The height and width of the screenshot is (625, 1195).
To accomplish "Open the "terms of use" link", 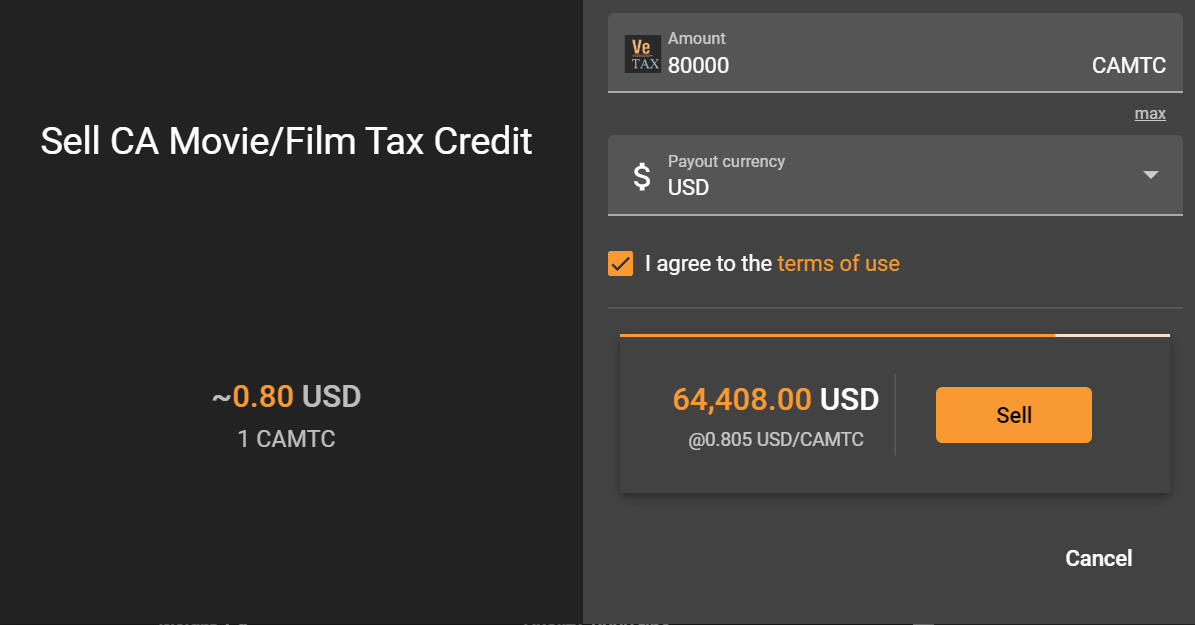I will tap(838, 264).
